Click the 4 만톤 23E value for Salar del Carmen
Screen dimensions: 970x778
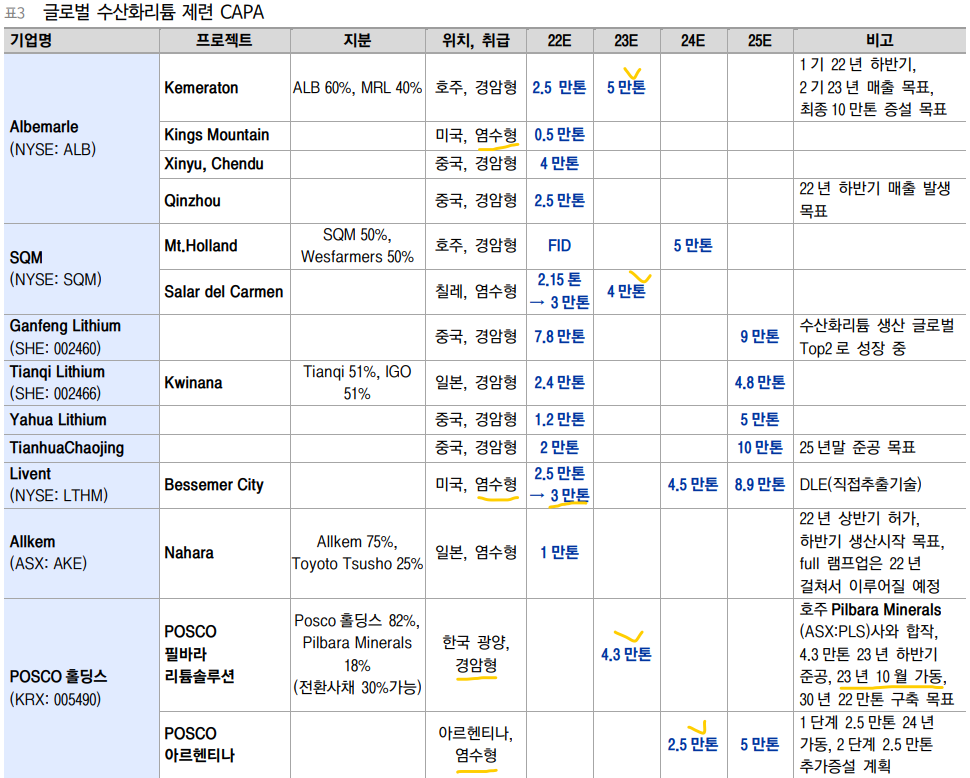(x=626, y=291)
